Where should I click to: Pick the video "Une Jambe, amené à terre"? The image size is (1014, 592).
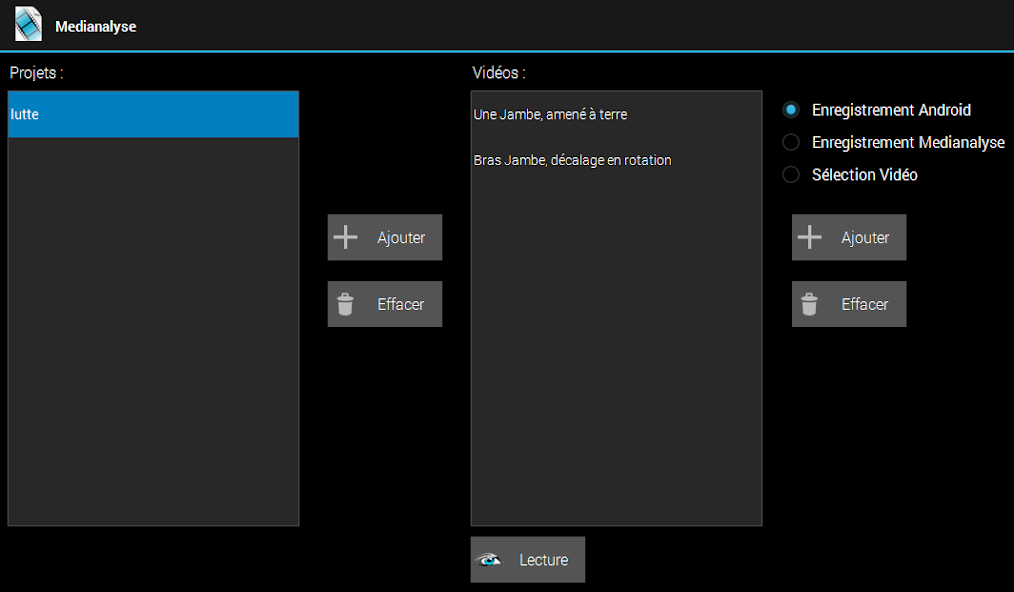[551, 115]
